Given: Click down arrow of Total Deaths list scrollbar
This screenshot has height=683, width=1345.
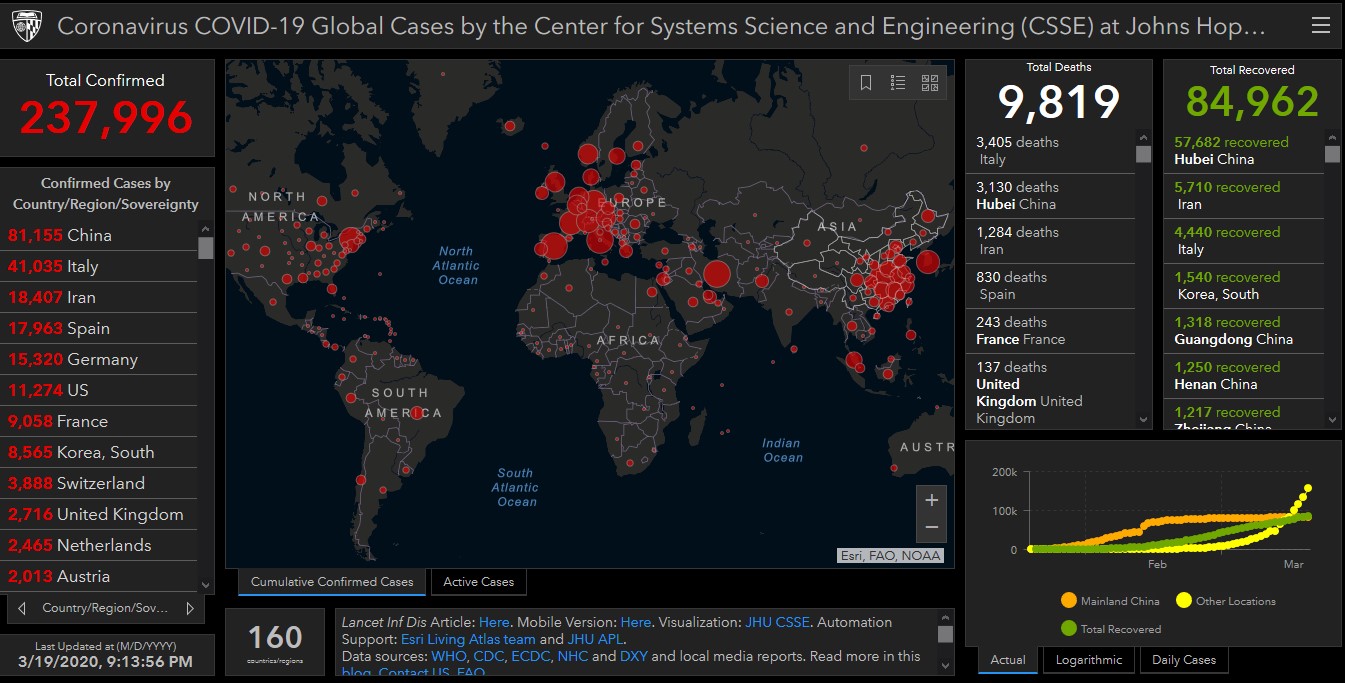Looking at the screenshot, I should [x=1144, y=420].
